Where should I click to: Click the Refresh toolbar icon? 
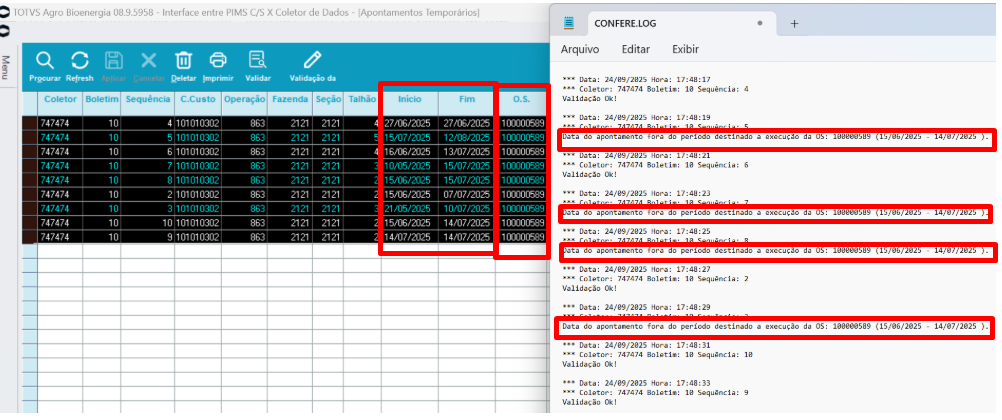pyautogui.click(x=80, y=60)
